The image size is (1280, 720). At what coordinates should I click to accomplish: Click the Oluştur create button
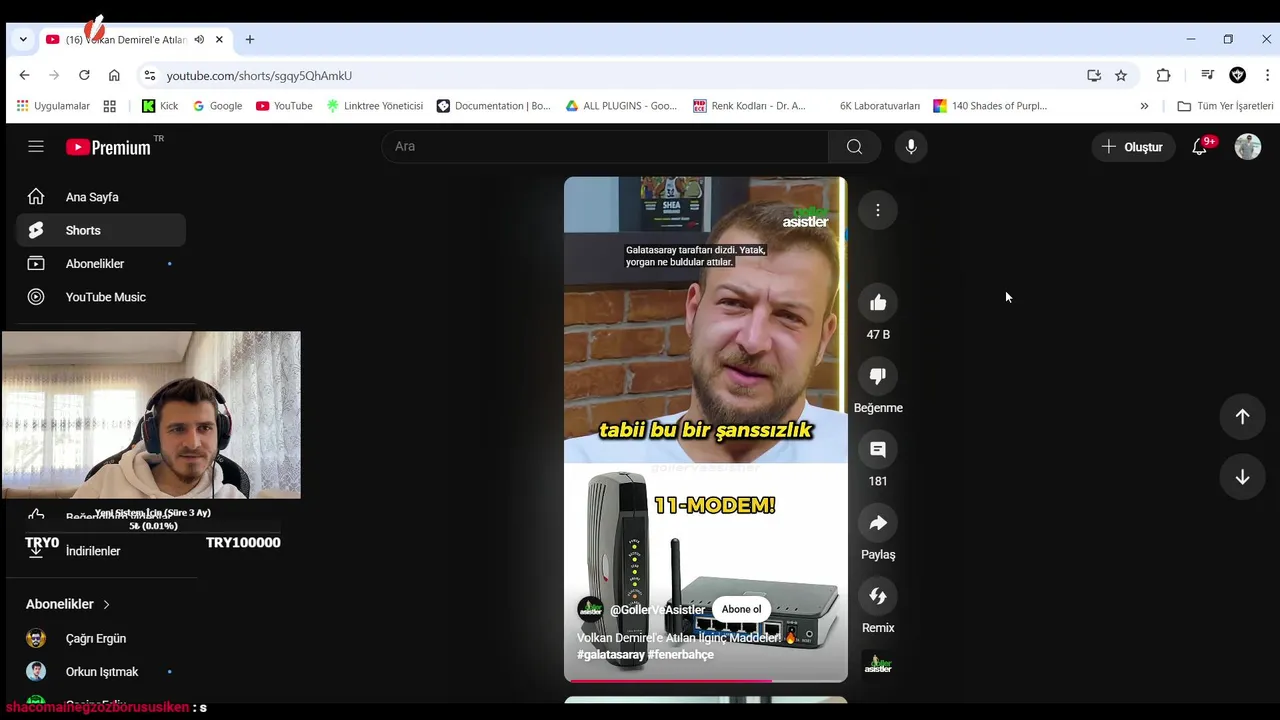[1132, 147]
